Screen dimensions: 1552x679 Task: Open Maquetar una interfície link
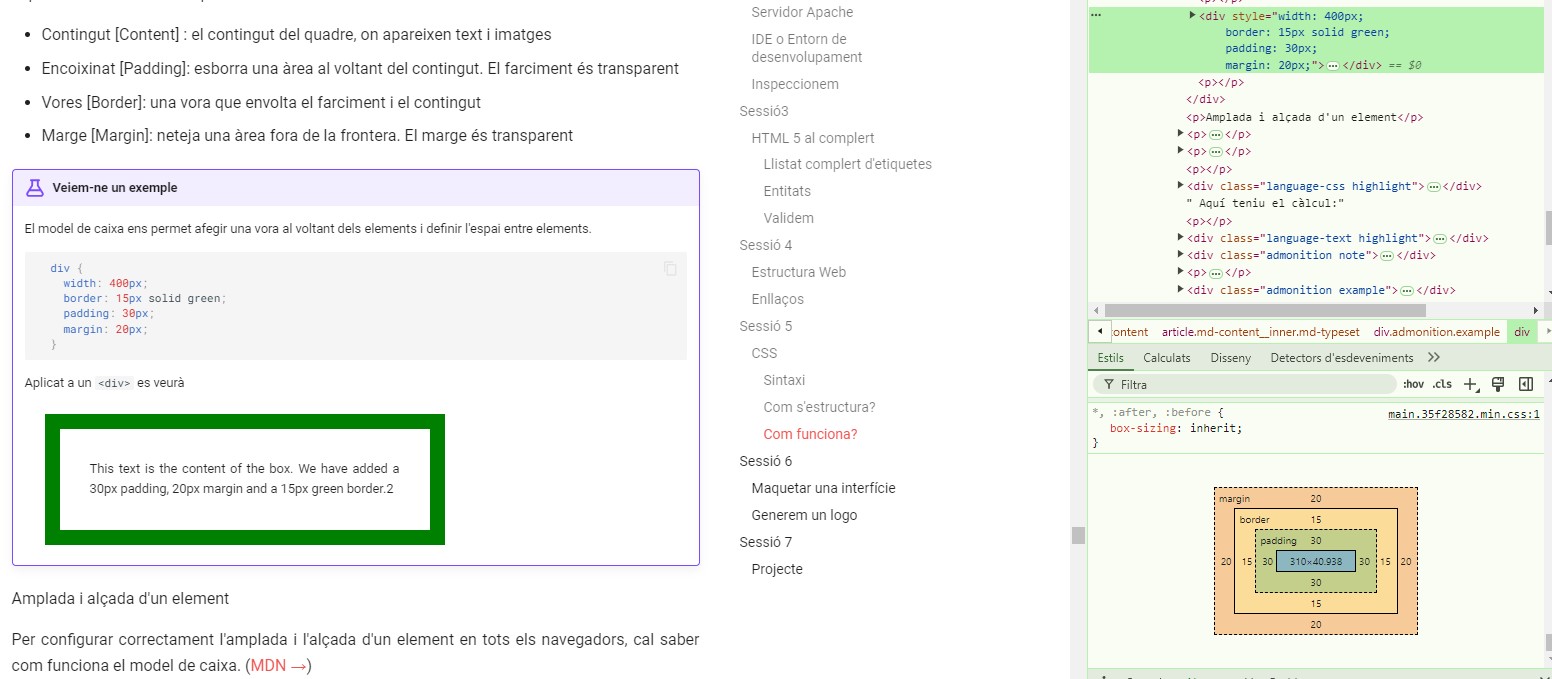823,488
